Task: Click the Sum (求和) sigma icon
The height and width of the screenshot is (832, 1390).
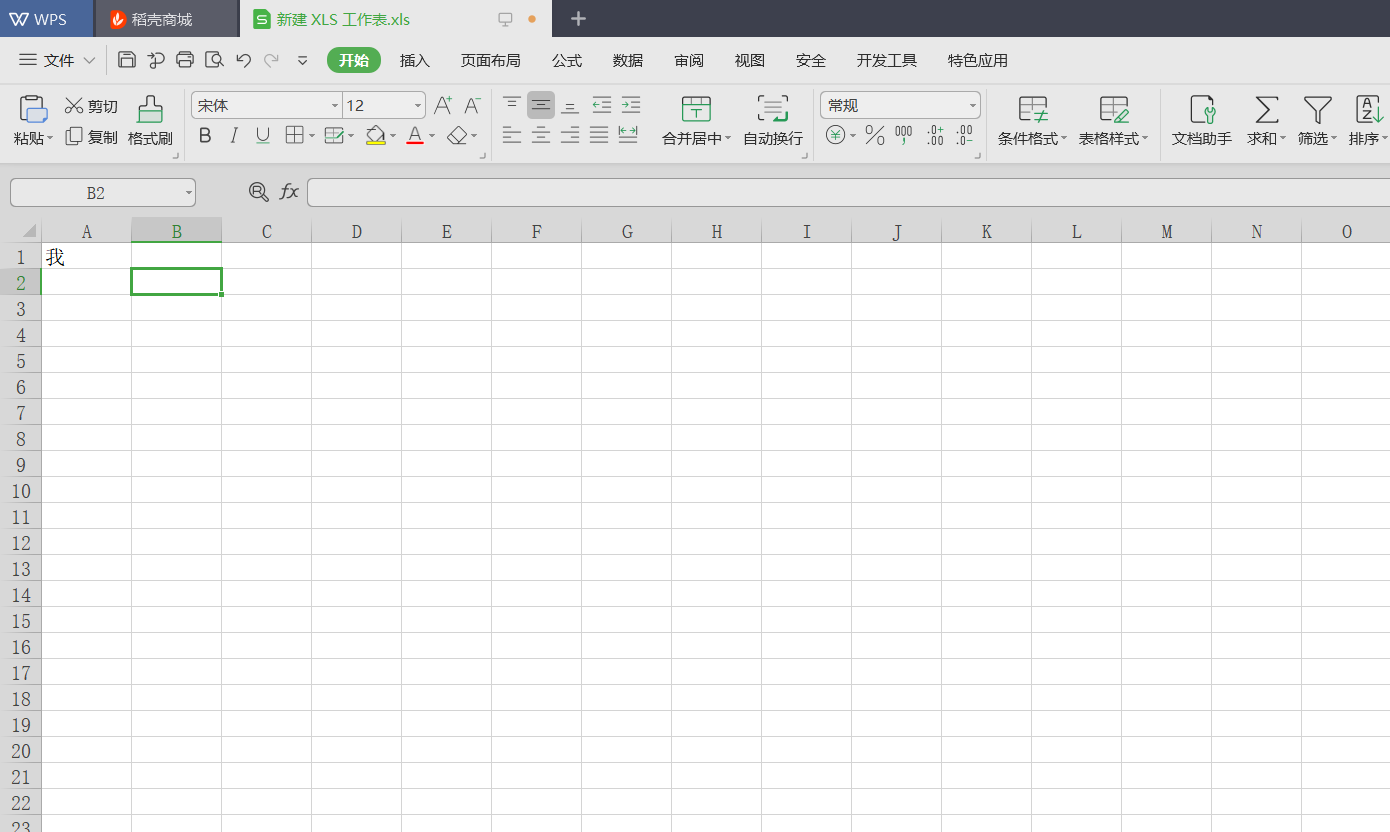Action: pyautogui.click(x=1267, y=110)
